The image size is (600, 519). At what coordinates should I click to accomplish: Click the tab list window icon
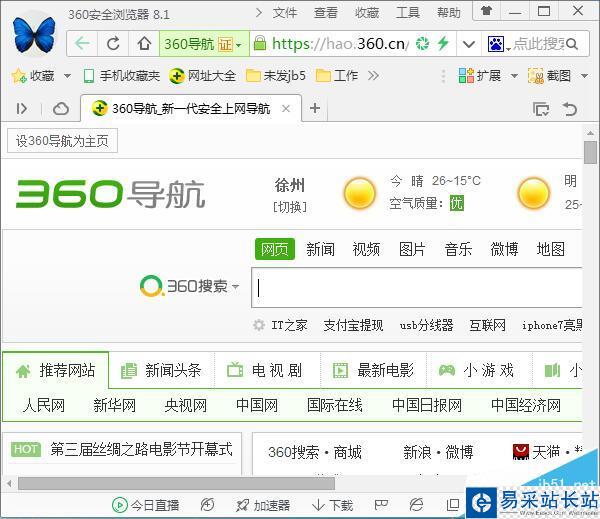tap(541, 109)
